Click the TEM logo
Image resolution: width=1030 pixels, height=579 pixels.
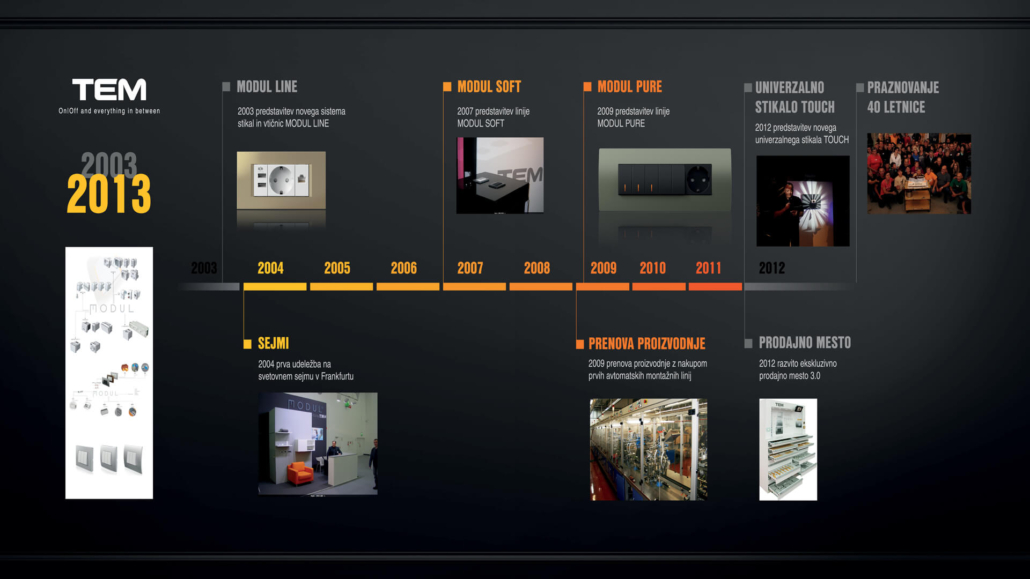click(x=109, y=90)
